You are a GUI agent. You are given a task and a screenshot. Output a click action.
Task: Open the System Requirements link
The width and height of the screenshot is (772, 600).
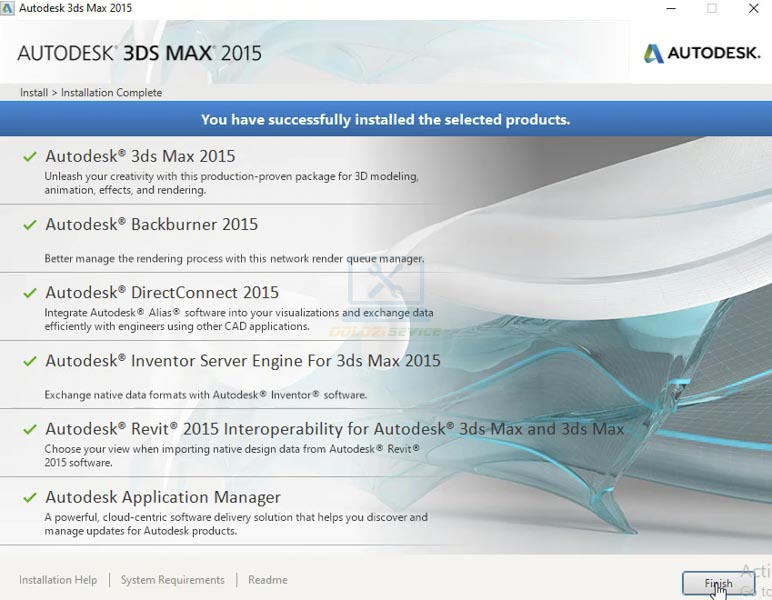[x=172, y=580]
